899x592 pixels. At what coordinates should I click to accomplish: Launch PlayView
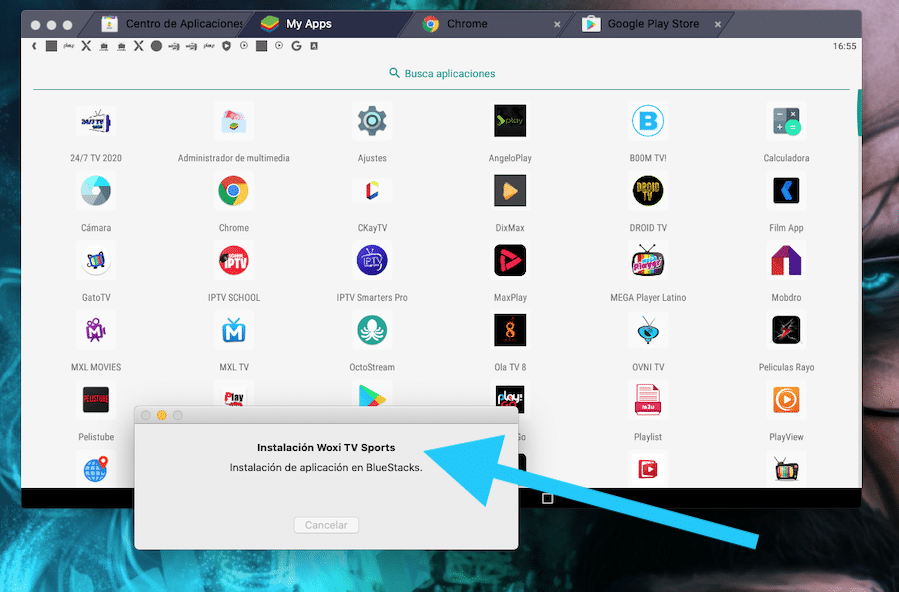[x=786, y=400]
